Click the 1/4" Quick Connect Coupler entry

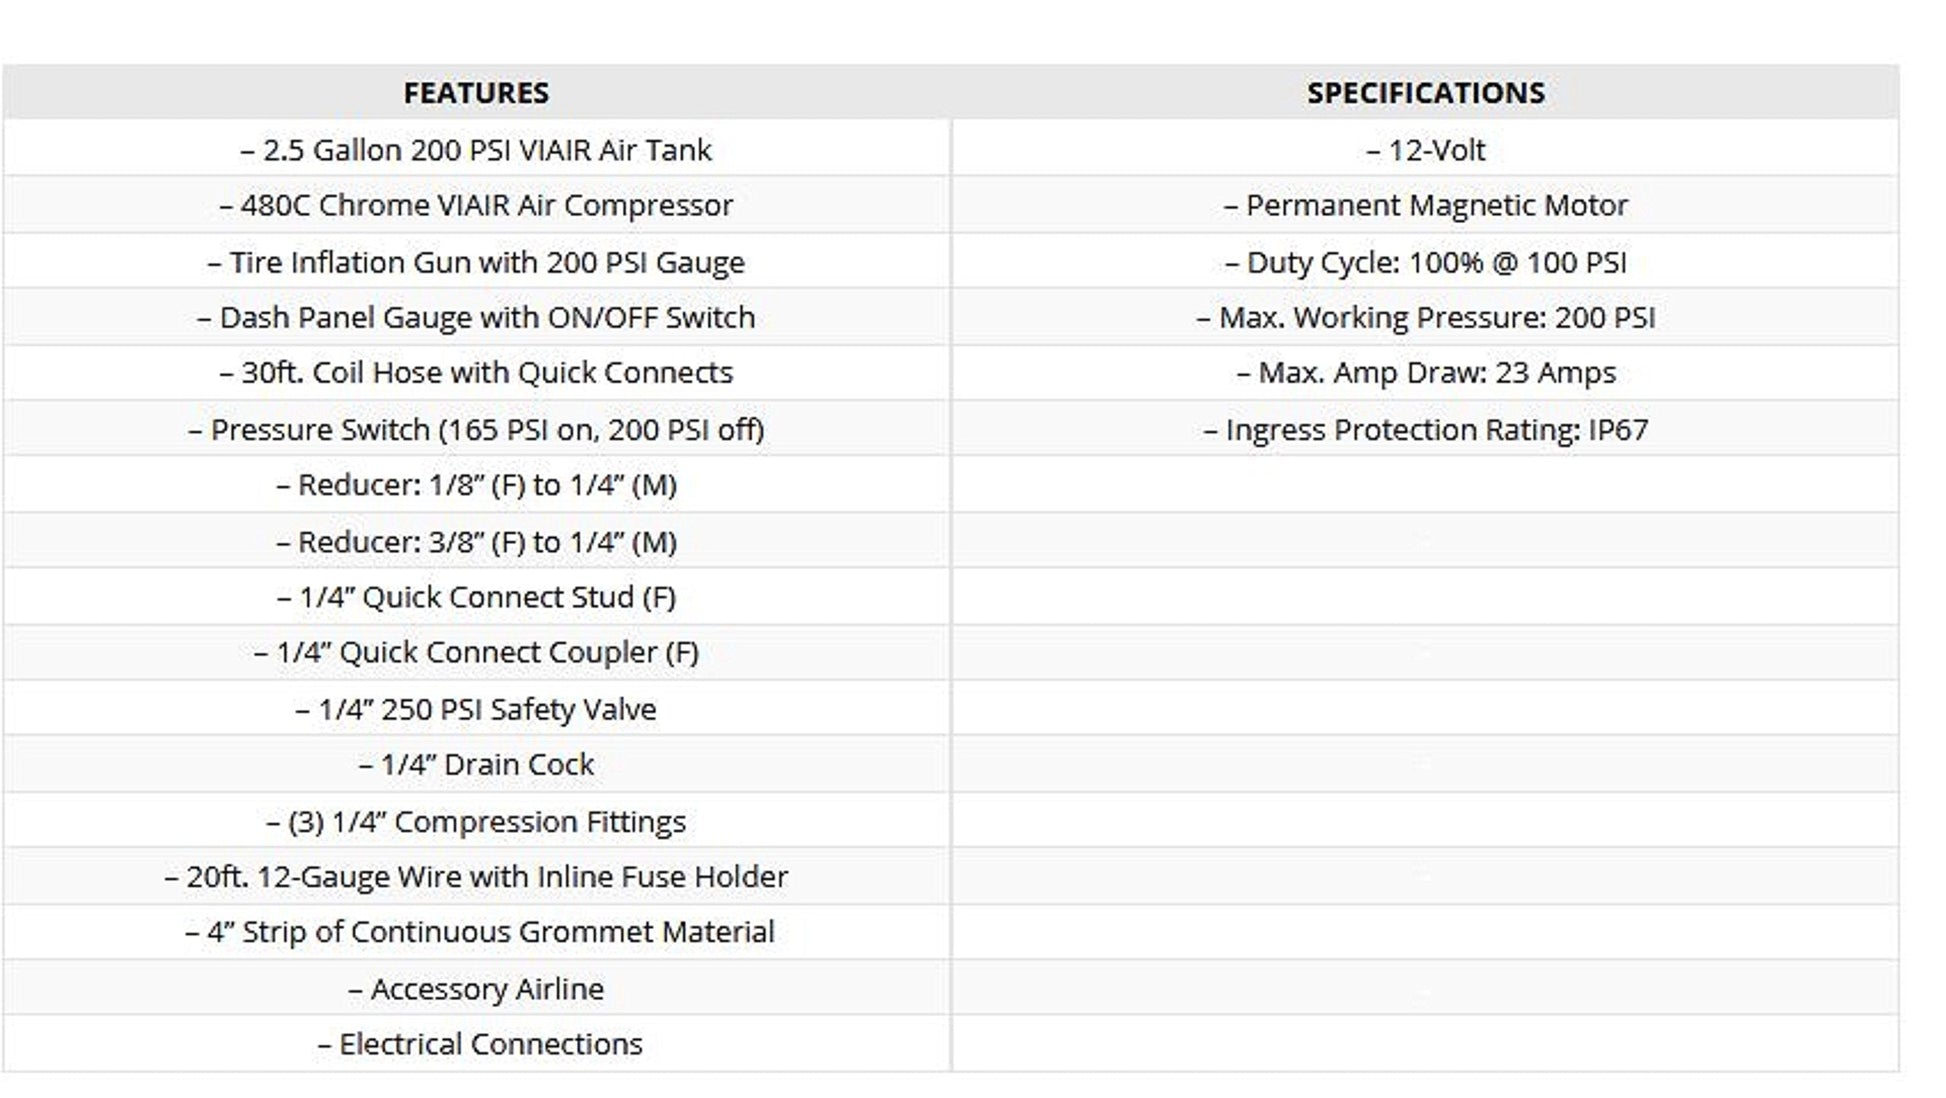(476, 652)
